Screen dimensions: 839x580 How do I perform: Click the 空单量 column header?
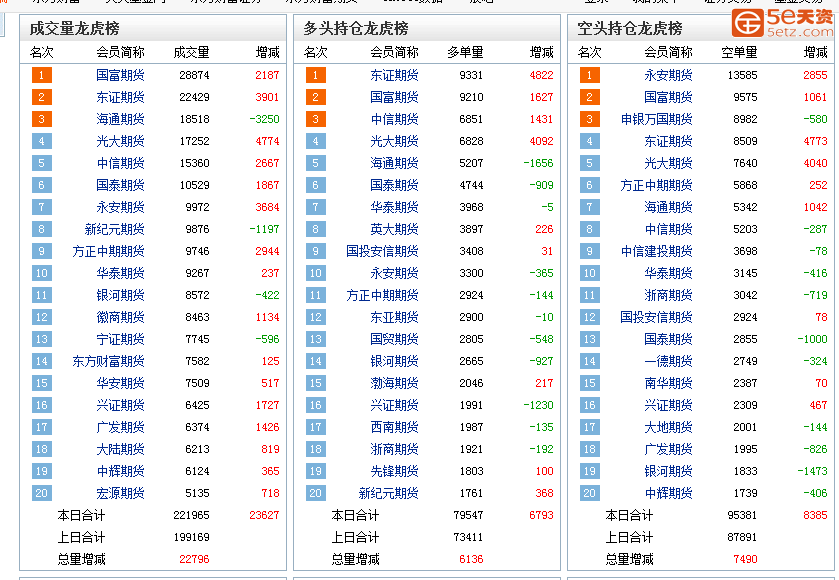(739, 52)
